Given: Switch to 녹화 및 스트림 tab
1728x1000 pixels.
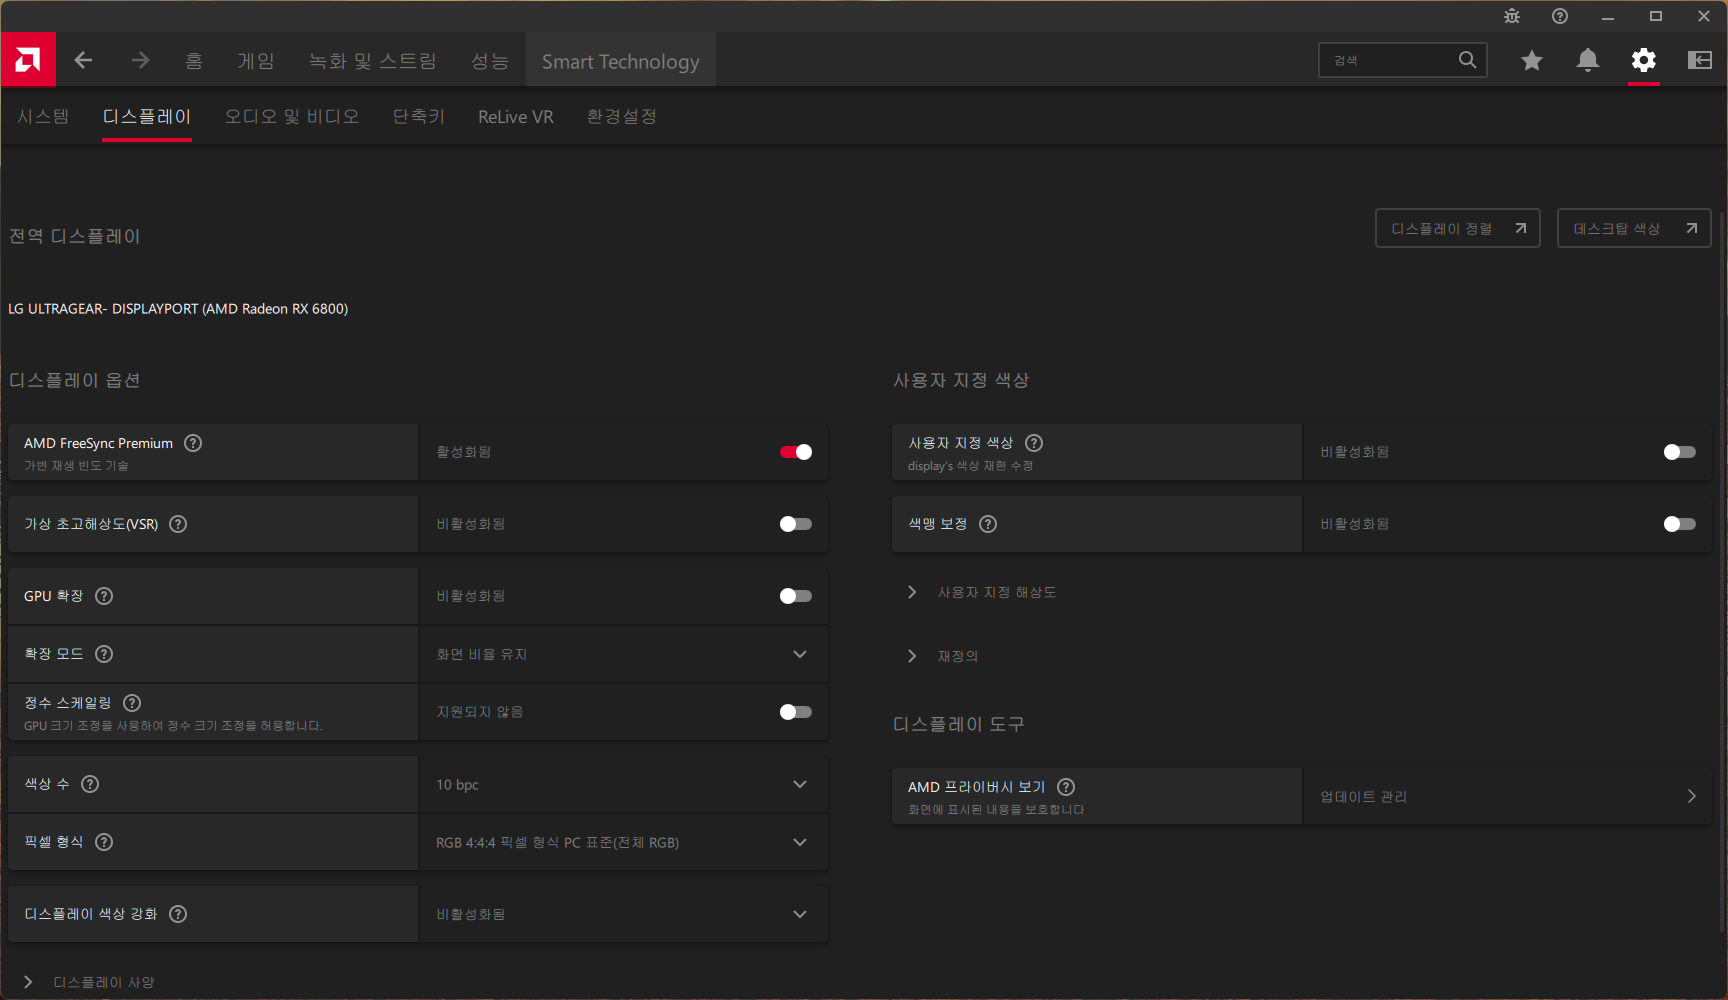Looking at the screenshot, I should (373, 61).
